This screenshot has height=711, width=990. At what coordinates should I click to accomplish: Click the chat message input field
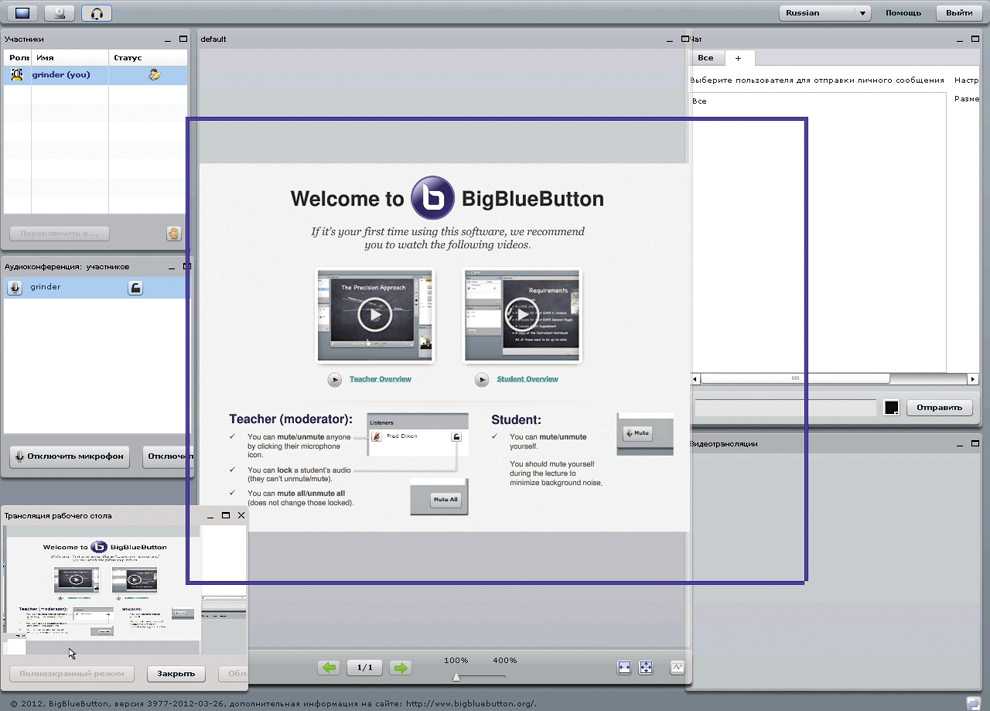pyautogui.click(x=785, y=407)
